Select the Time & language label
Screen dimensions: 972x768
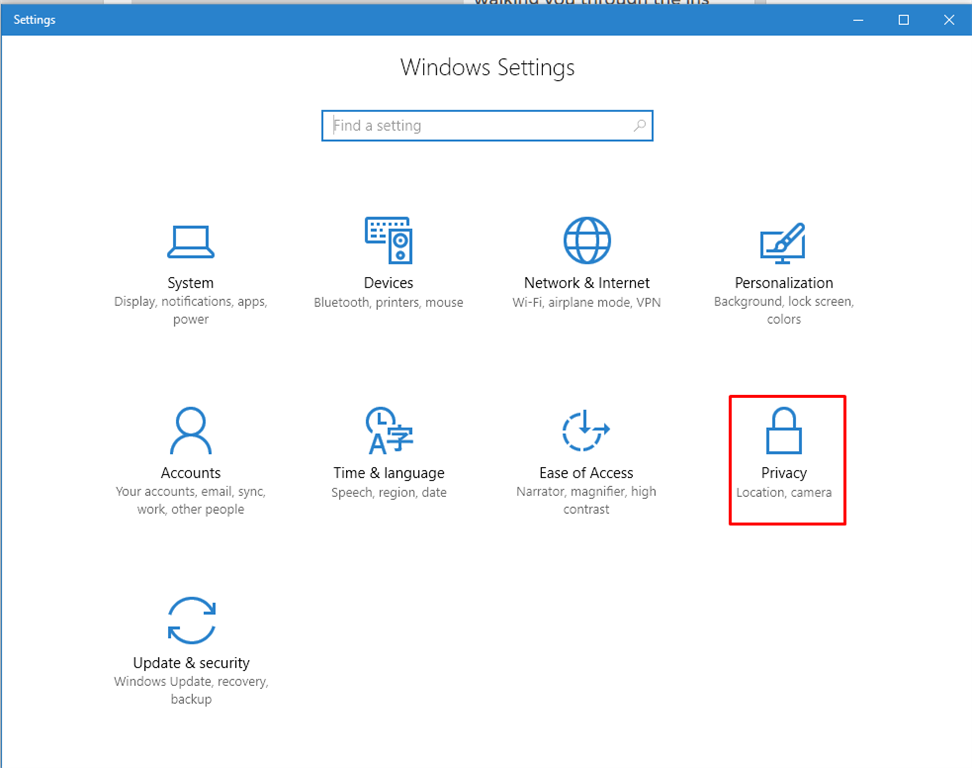389,473
